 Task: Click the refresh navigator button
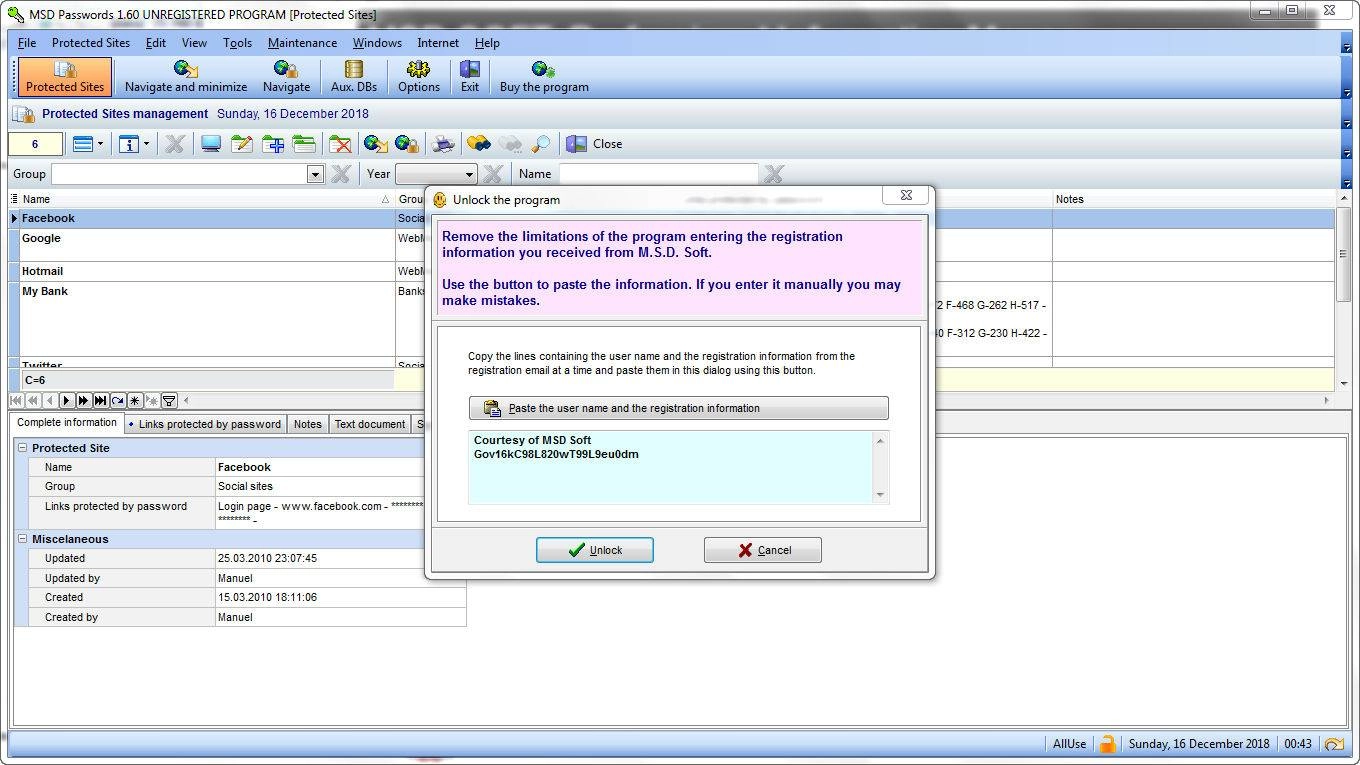click(117, 401)
